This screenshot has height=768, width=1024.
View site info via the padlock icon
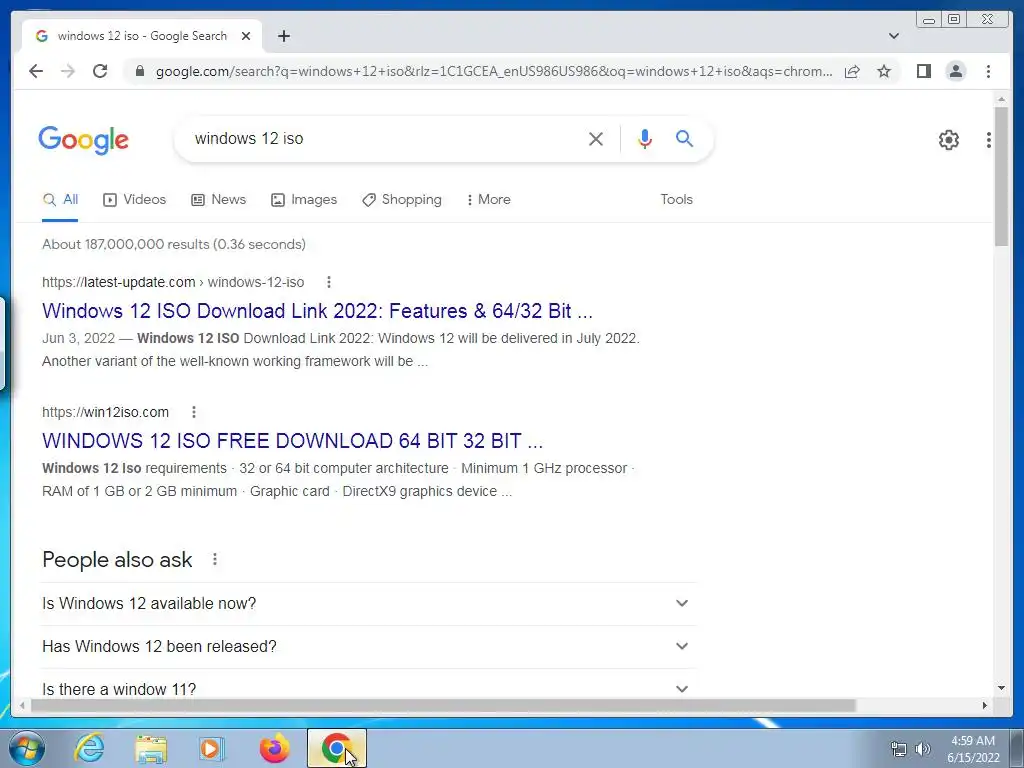click(140, 71)
